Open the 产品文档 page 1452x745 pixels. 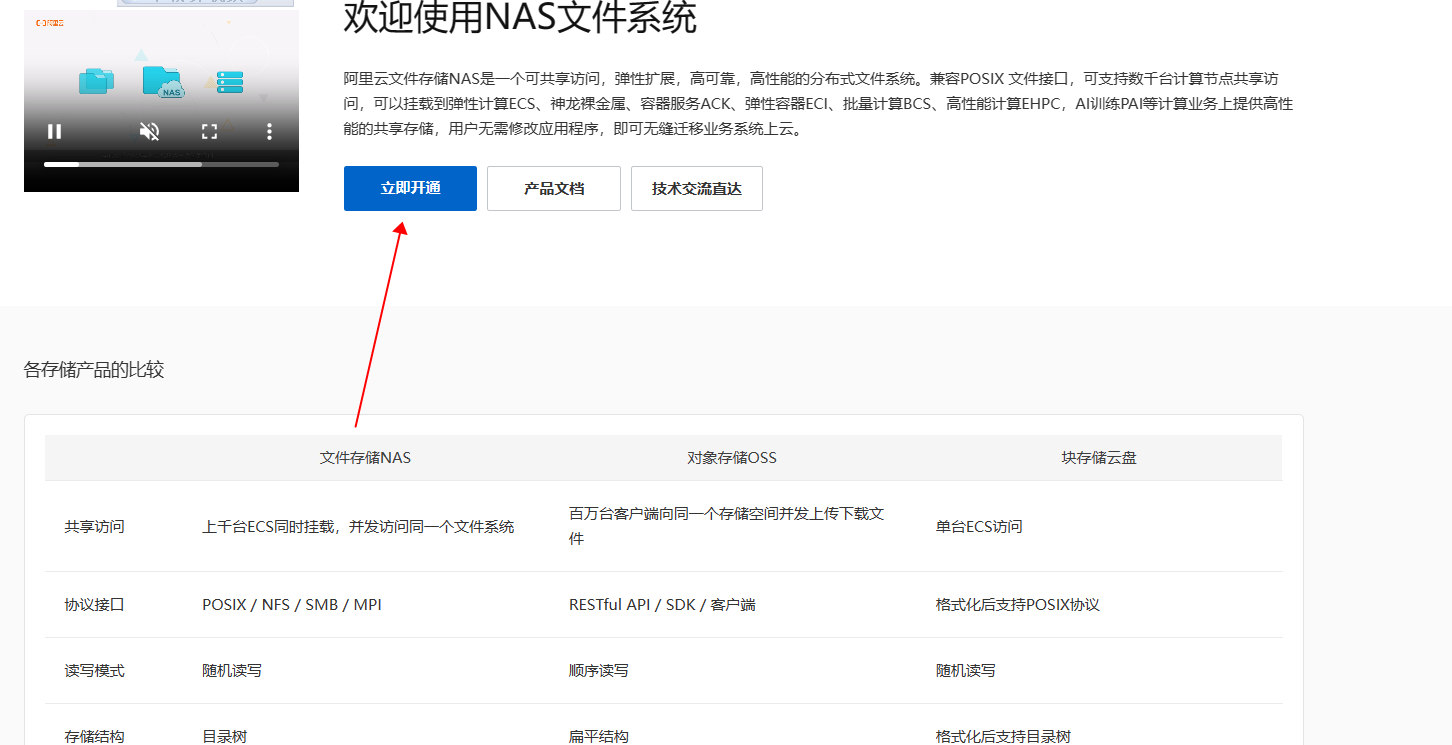coord(554,188)
